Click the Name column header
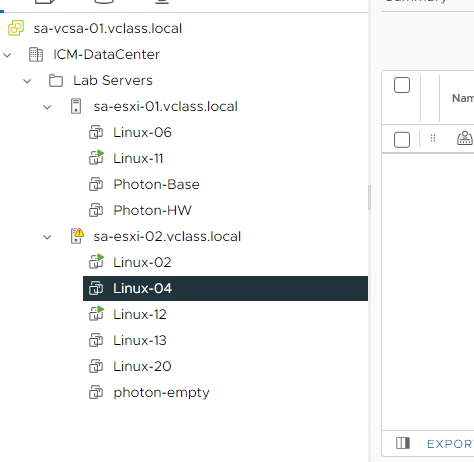Screen dimensions: 474x462 pos(463,98)
